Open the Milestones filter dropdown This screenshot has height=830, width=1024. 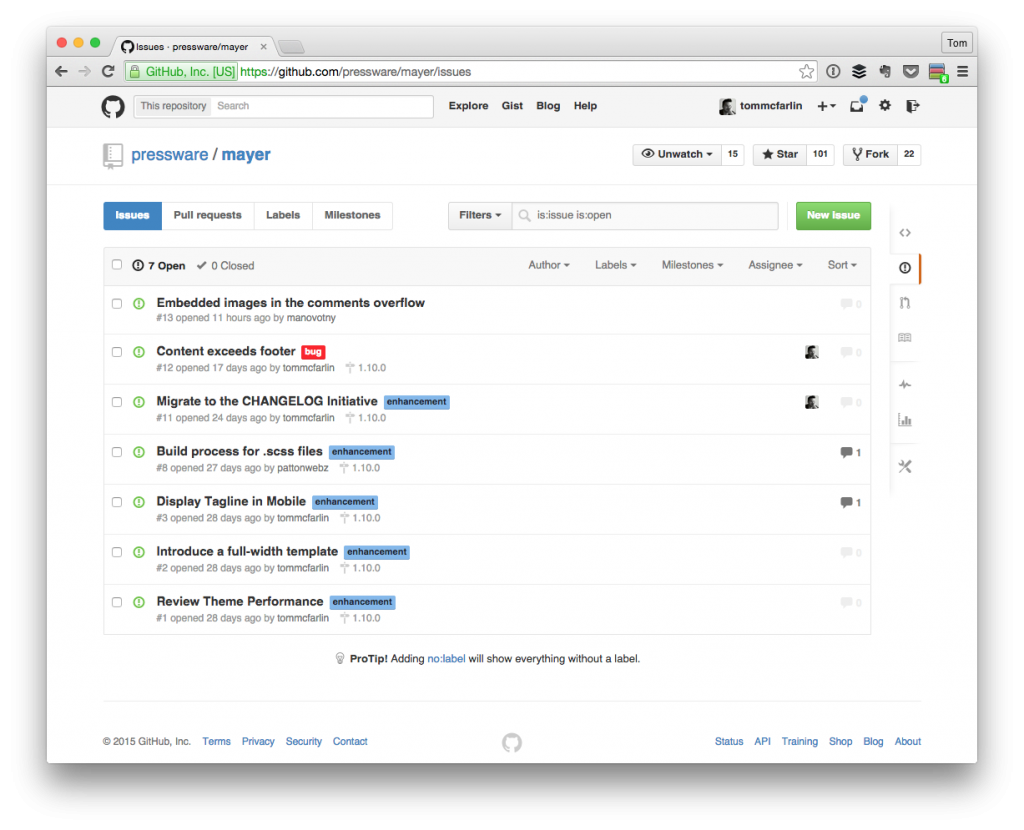click(692, 265)
